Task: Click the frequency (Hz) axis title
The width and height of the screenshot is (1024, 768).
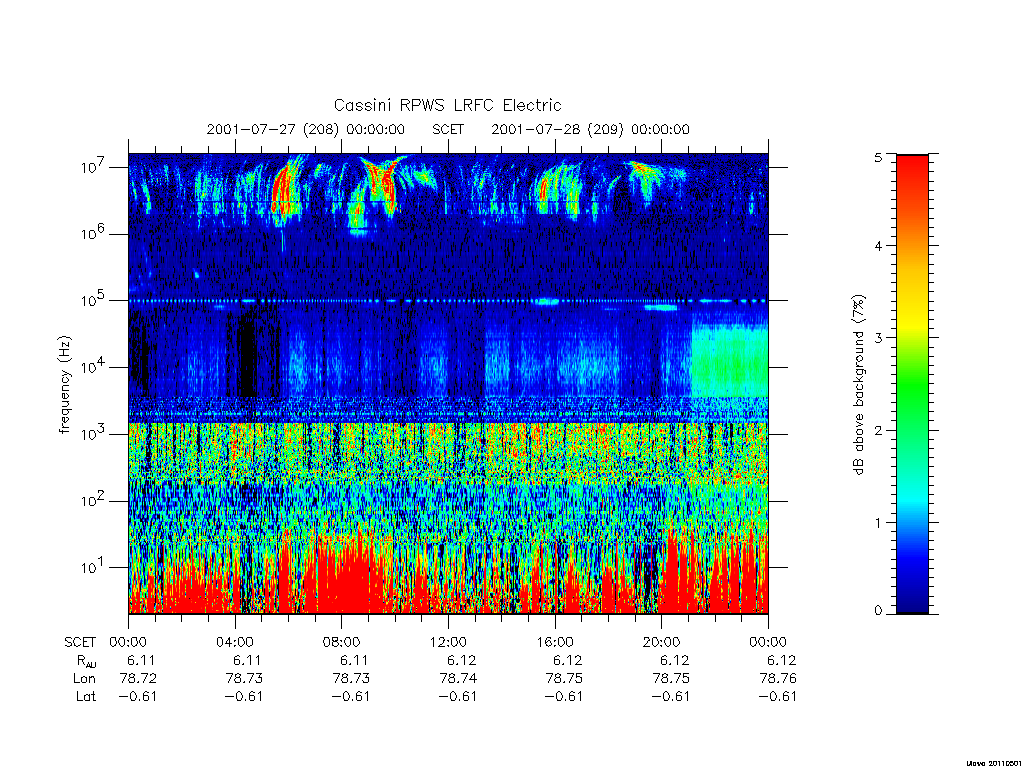Action: point(64,385)
